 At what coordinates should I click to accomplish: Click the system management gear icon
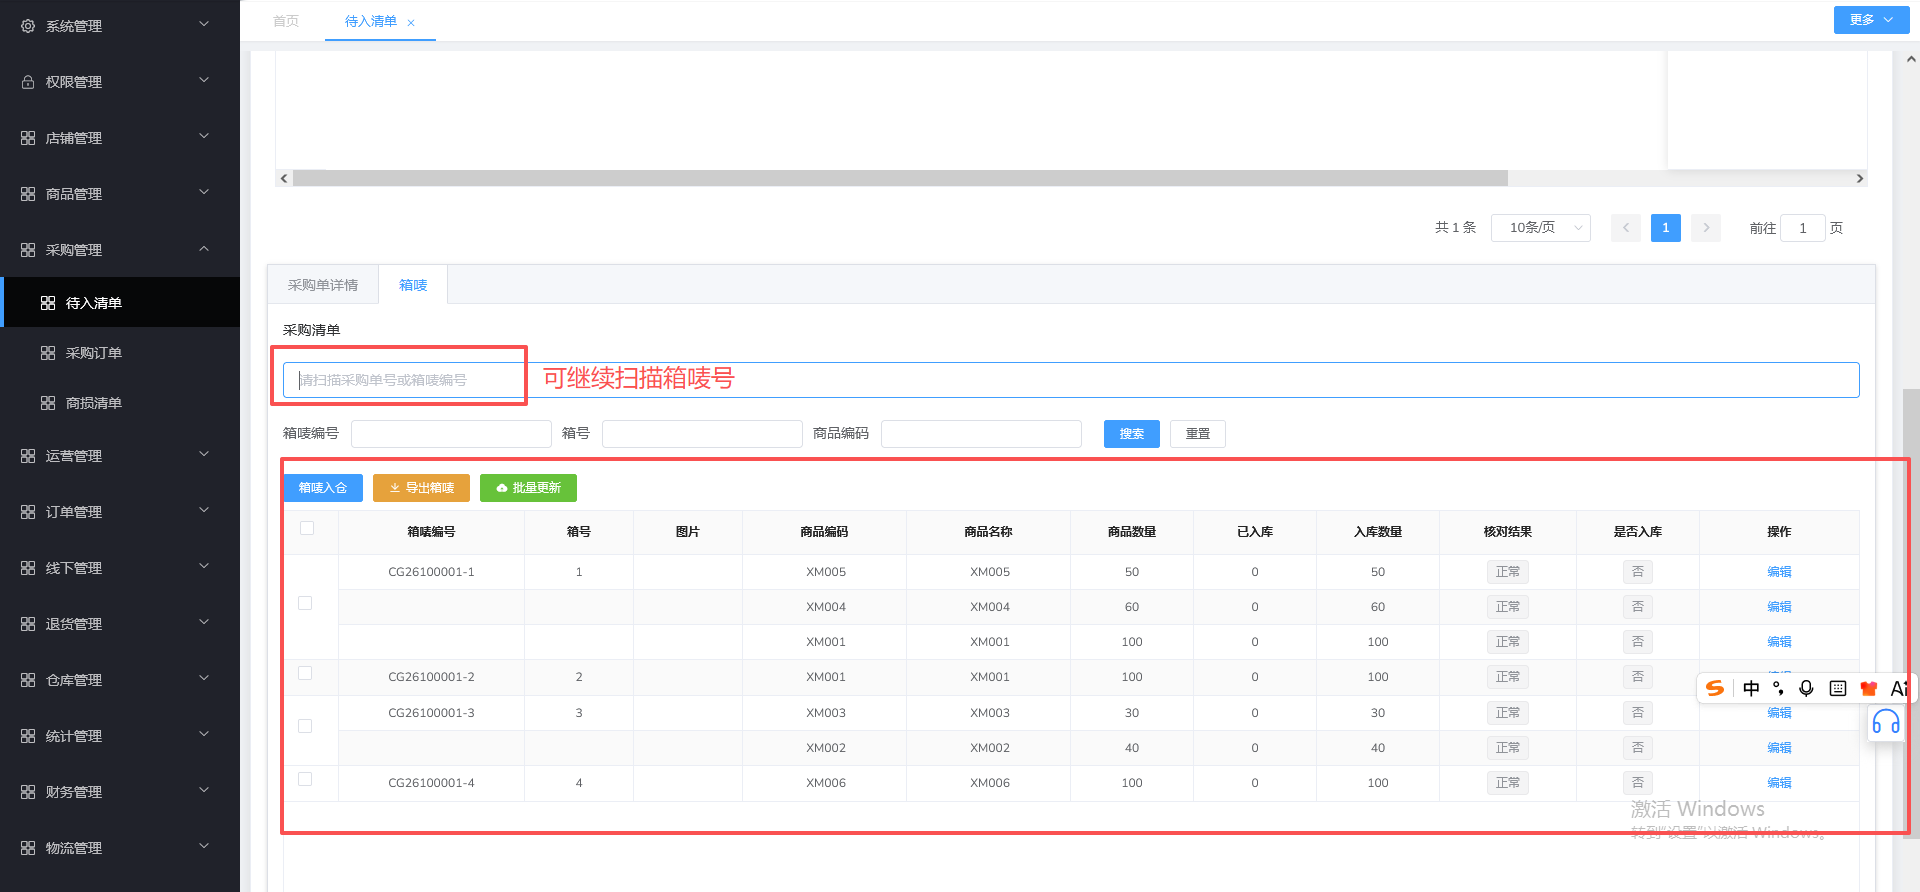(x=28, y=26)
